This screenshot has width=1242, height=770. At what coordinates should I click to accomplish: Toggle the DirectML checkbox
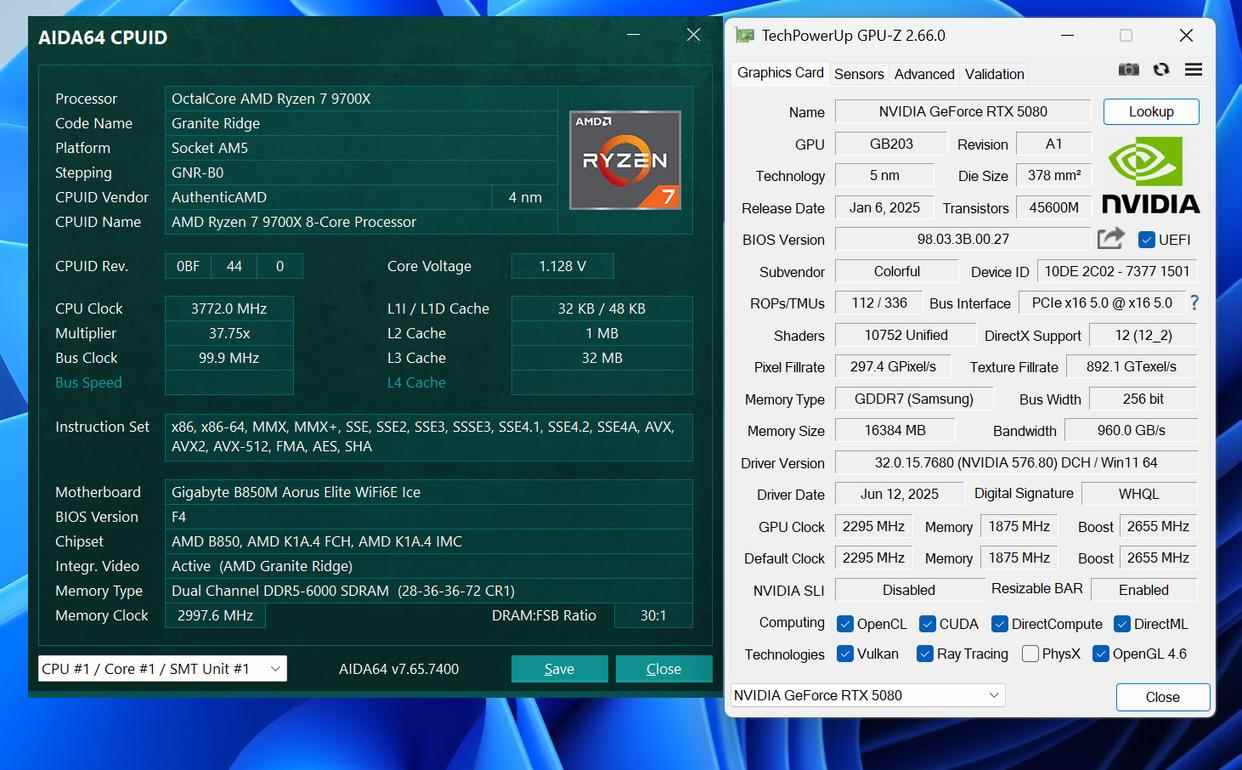coord(1122,624)
